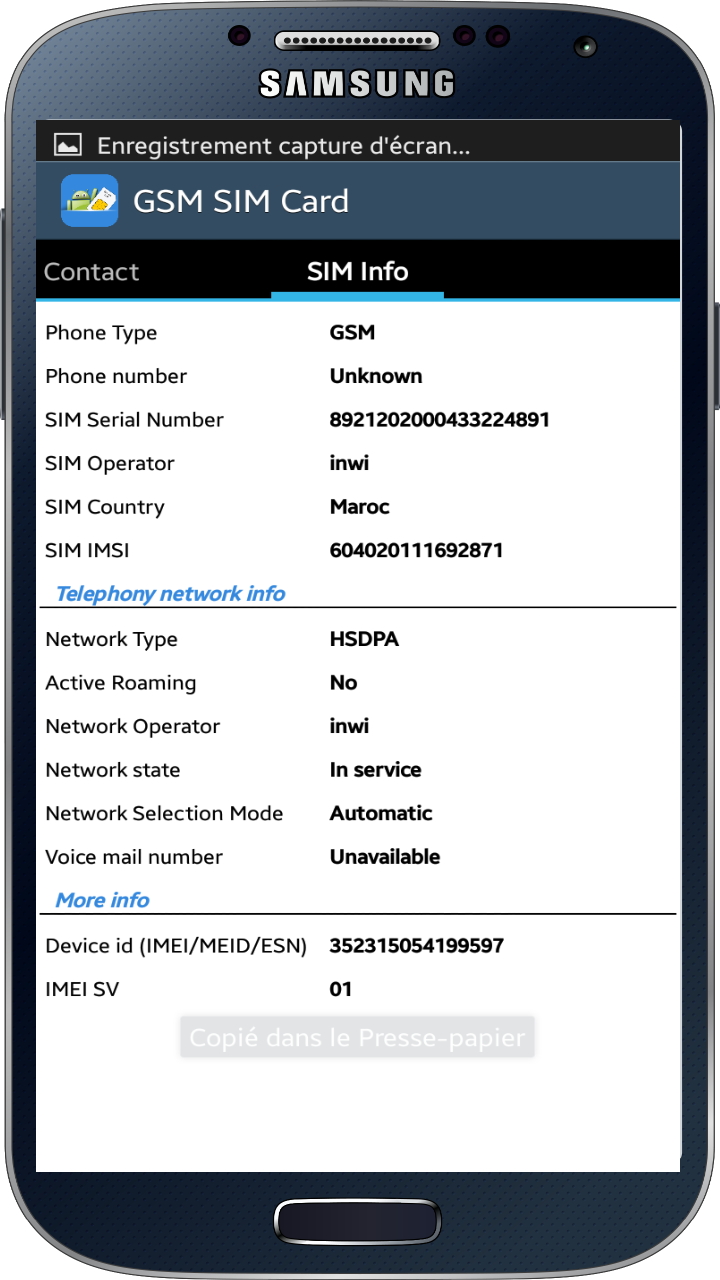
Task: Tap the Unknown phone number value
Action: pyautogui.click(x=376, y=376)
